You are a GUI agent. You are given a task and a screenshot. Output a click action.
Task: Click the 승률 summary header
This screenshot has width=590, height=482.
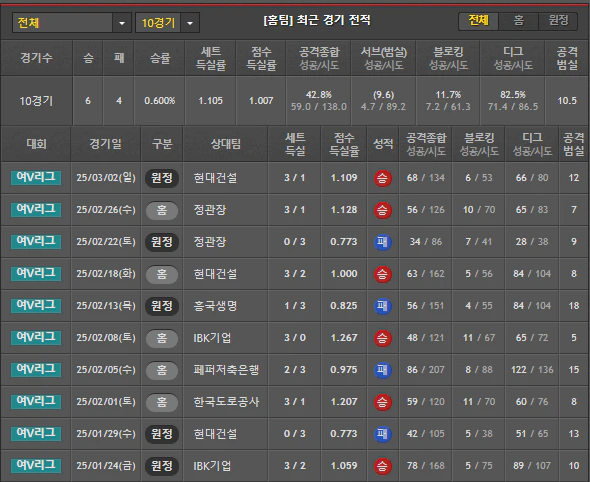click(x=160, y=58)
